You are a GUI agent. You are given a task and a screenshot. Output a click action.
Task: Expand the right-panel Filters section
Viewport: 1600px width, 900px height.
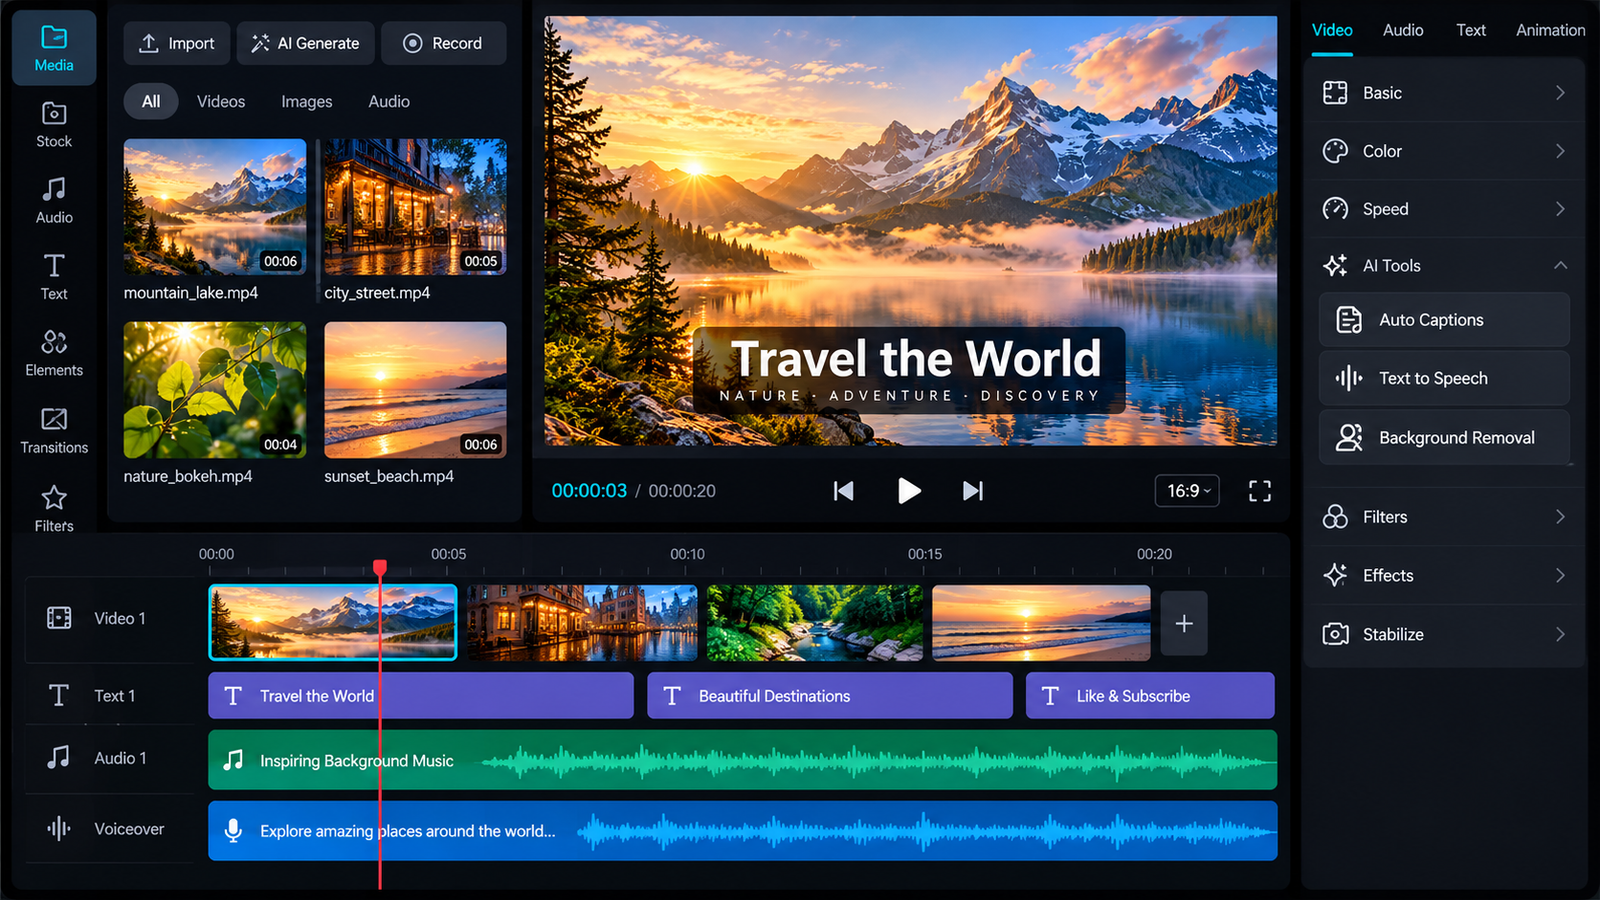point(1444,517)
